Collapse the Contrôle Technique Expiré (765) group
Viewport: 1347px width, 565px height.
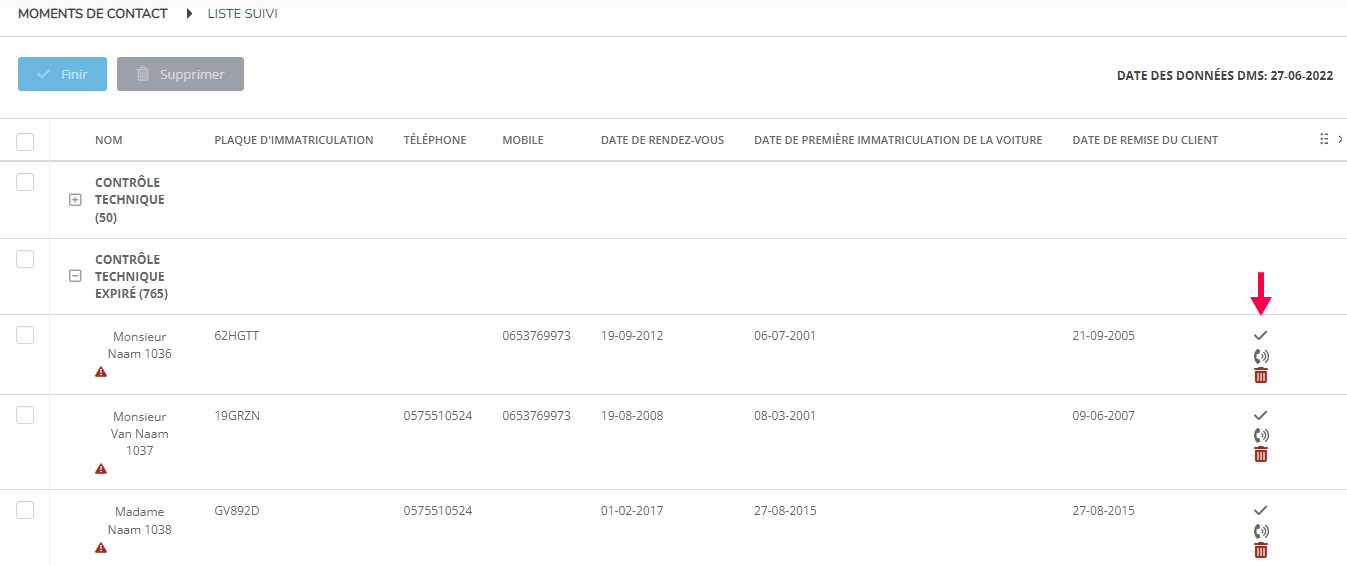[74, 277]
